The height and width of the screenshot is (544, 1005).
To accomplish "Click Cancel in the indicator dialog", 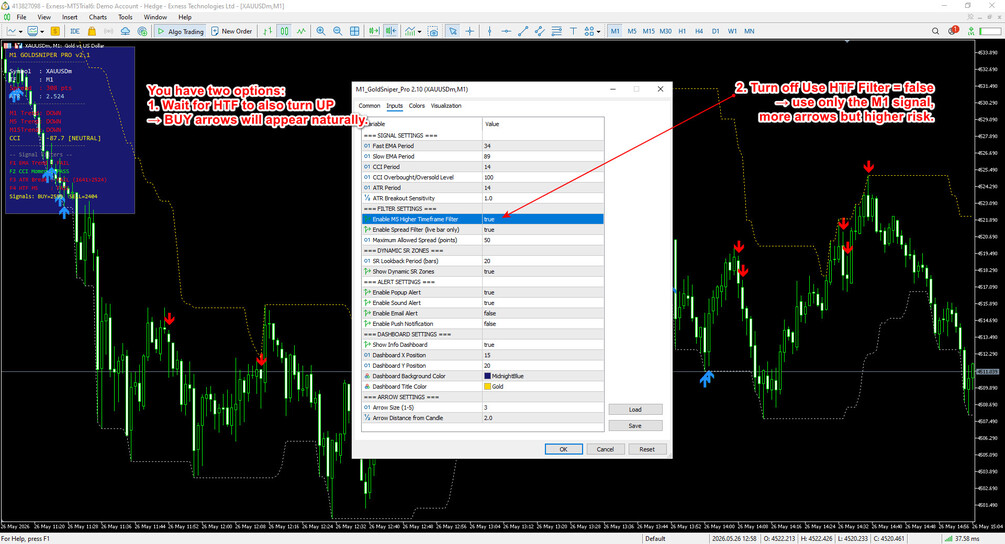I will pos(605,449).
